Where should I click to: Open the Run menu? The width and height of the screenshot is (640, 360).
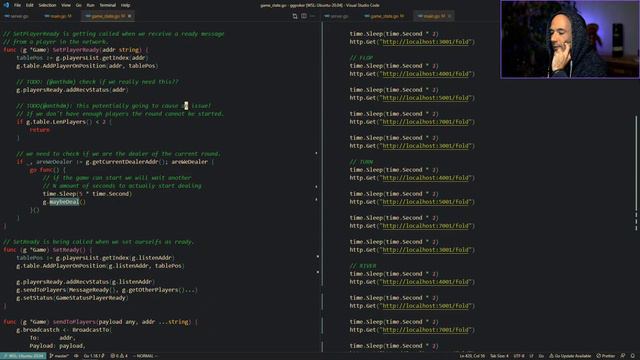(x=90, y=5)
